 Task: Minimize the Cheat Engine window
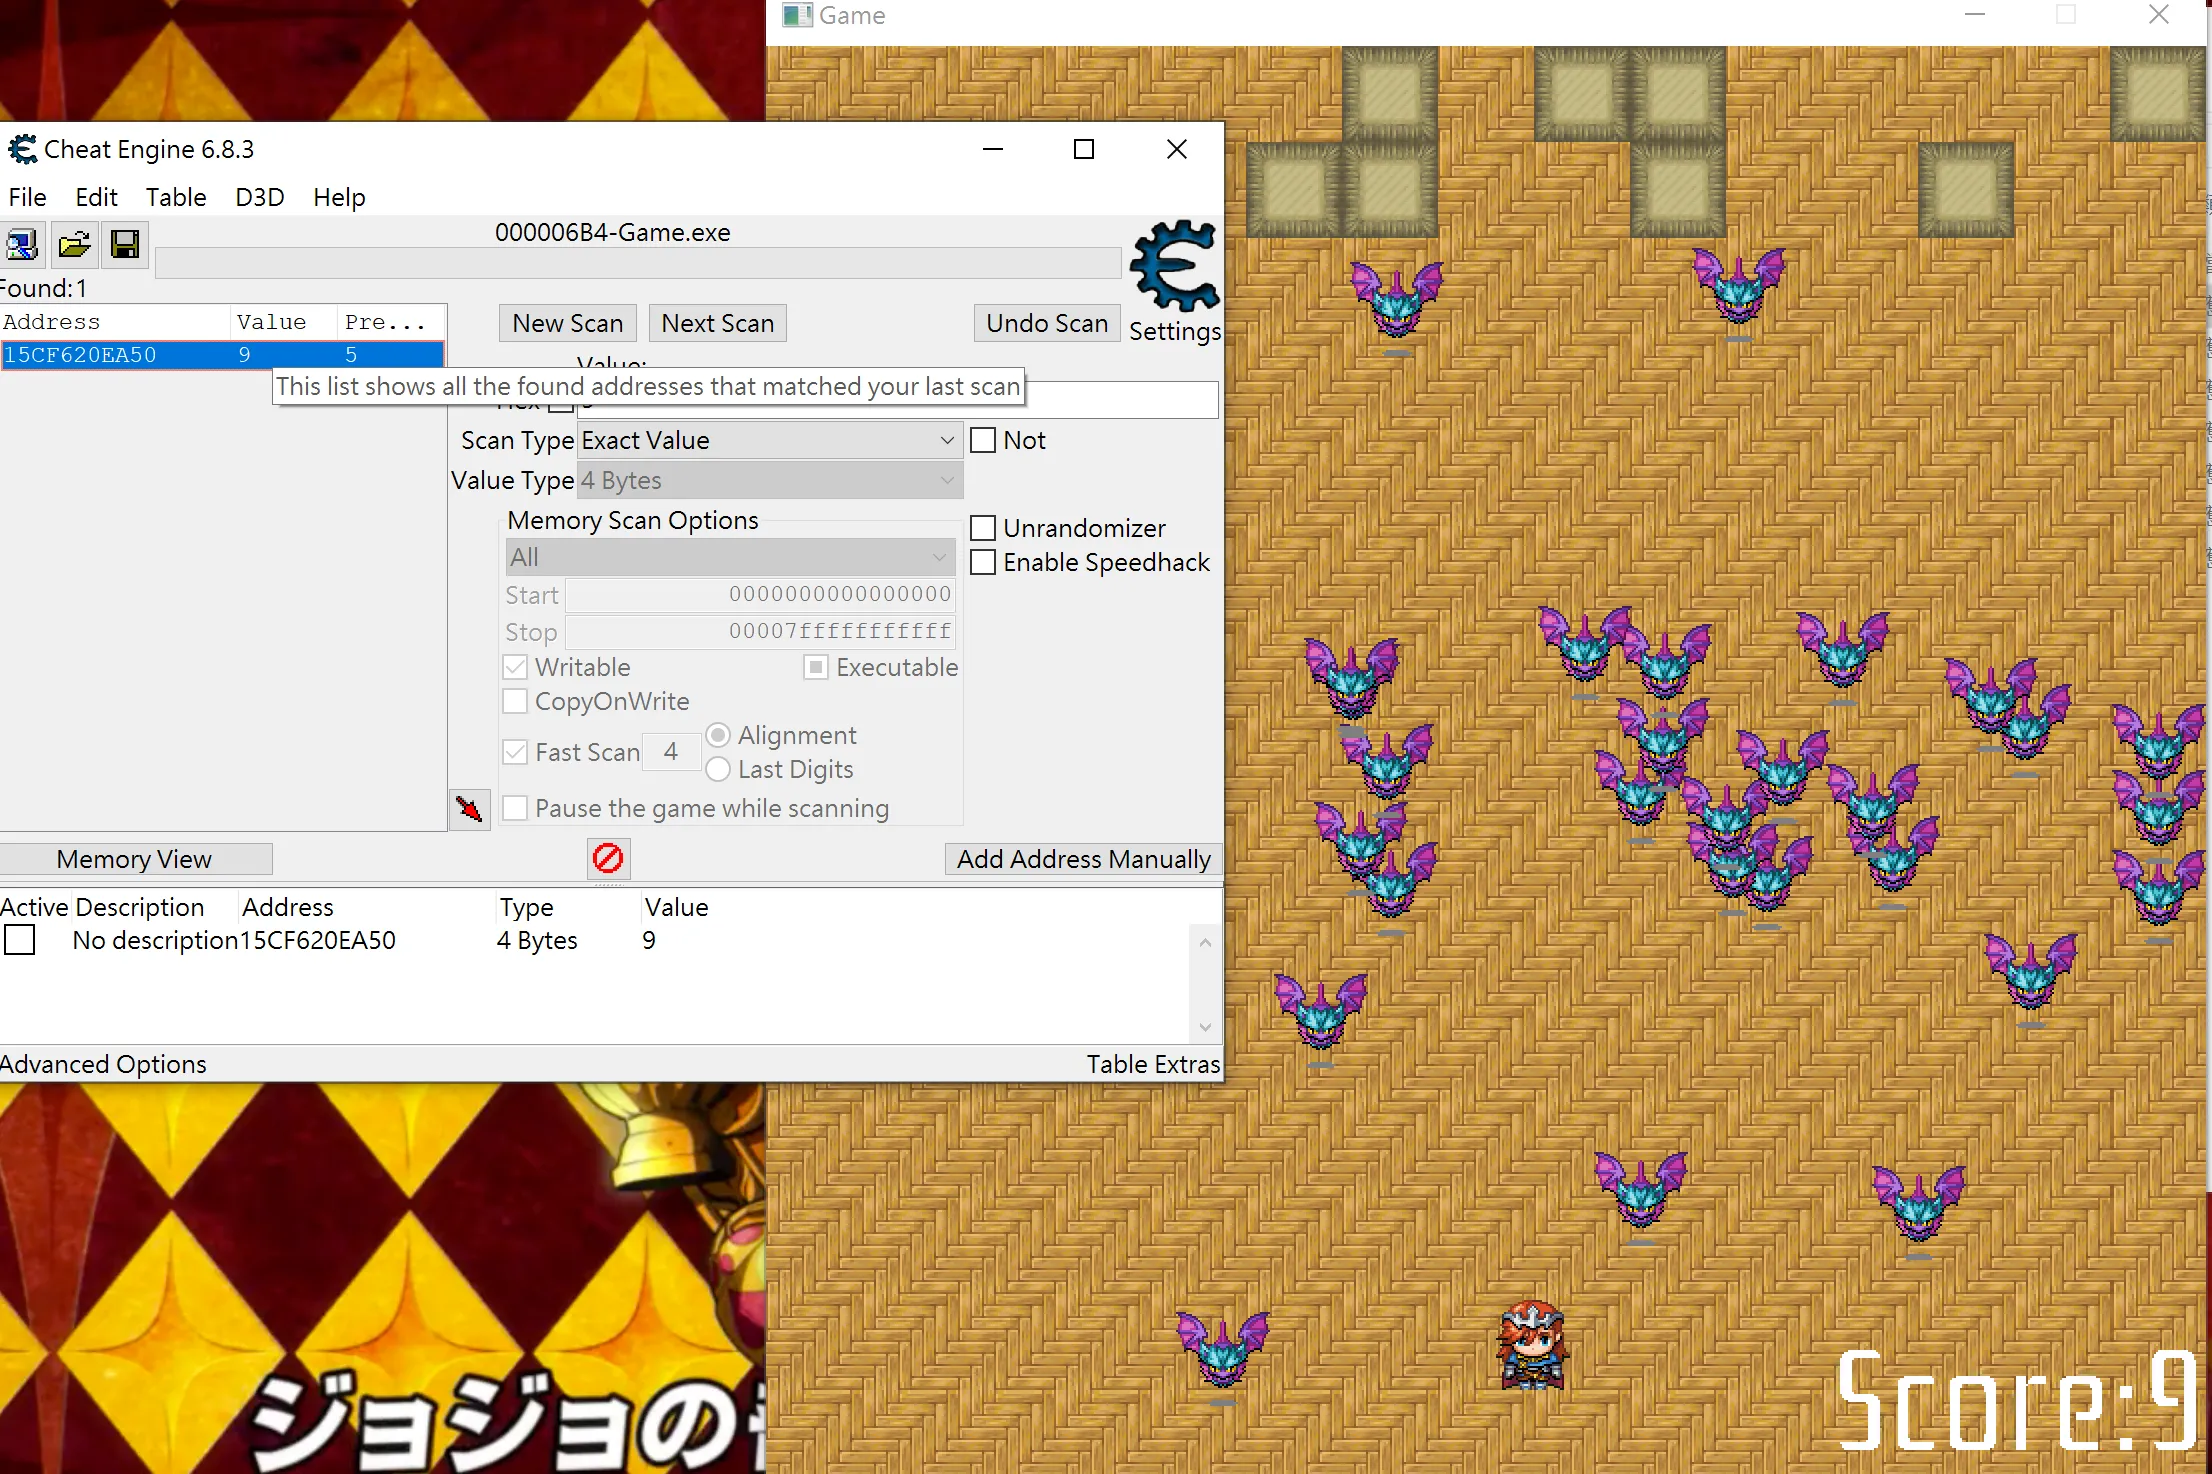[992, 149]
